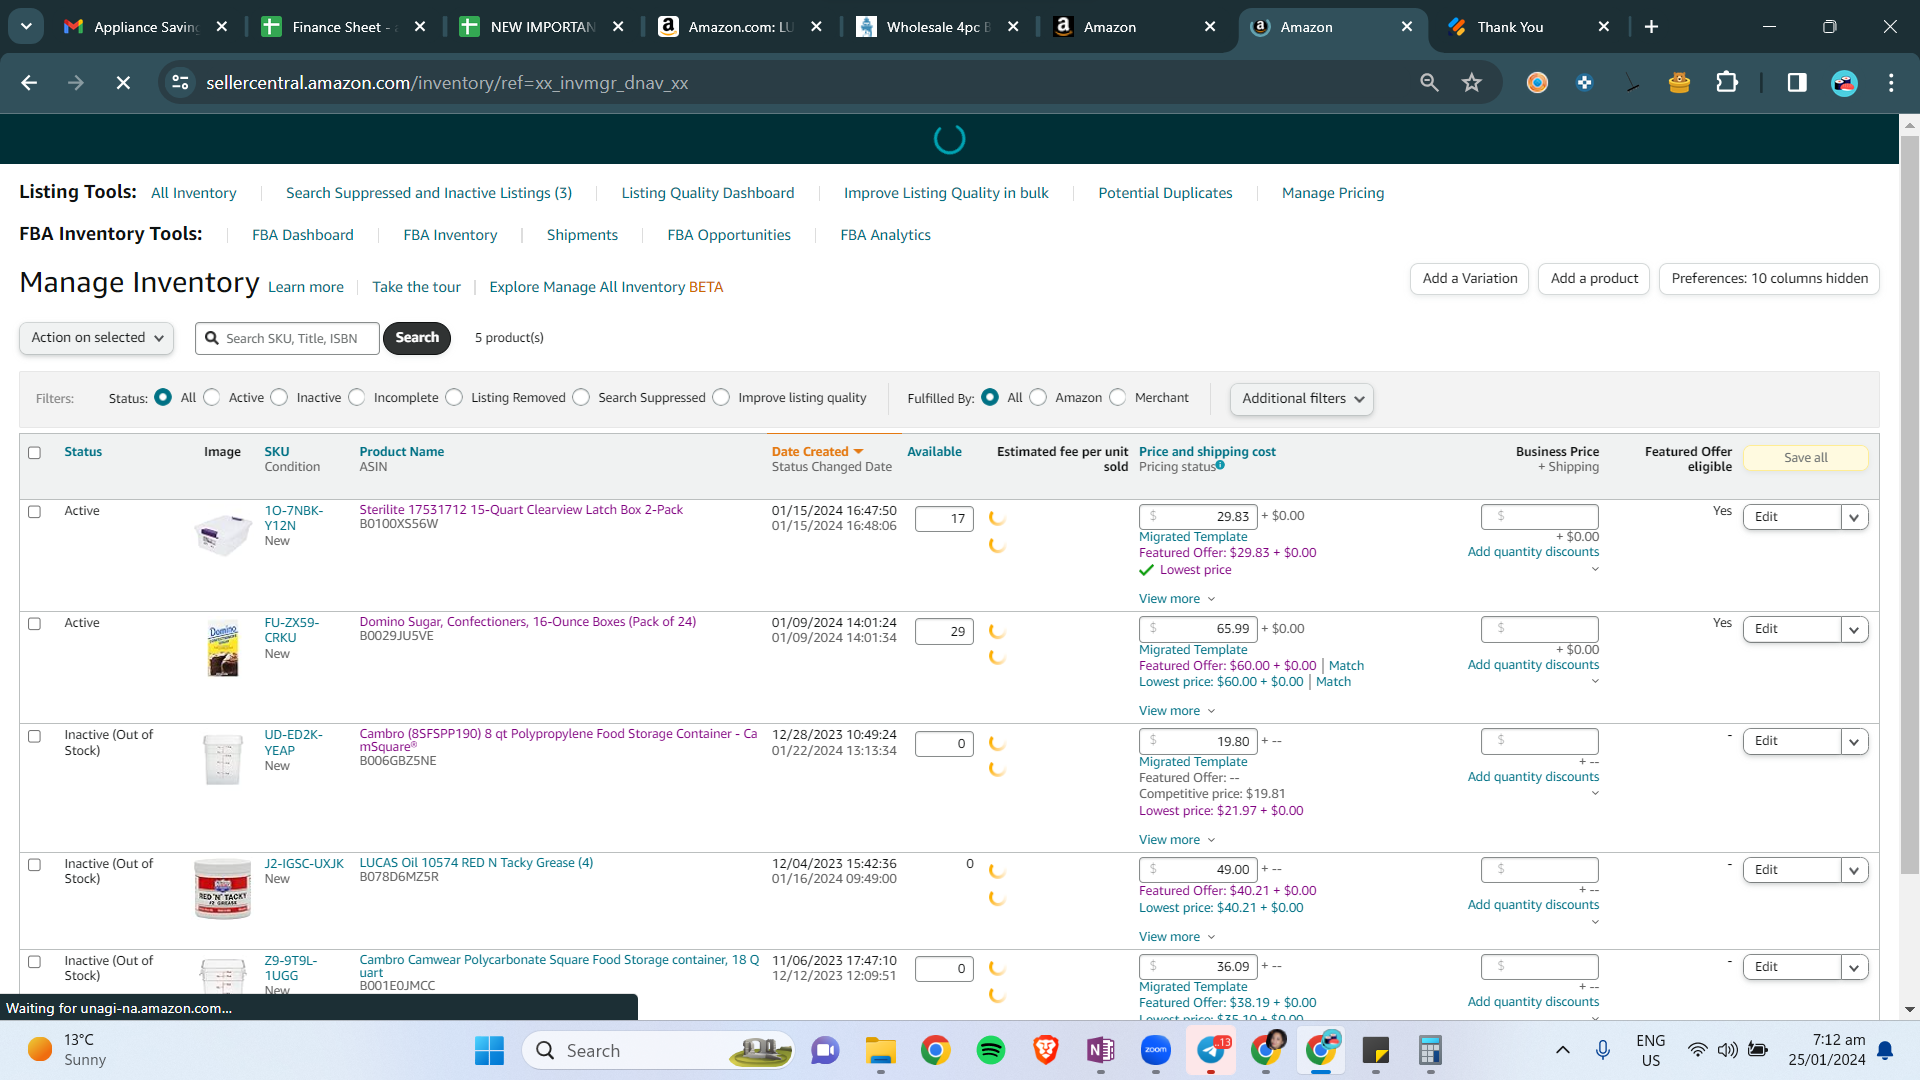Screen dimensions: 1920x1080
Task: Click Domino Sugar product thumbnail
Action: click(223, 650)
